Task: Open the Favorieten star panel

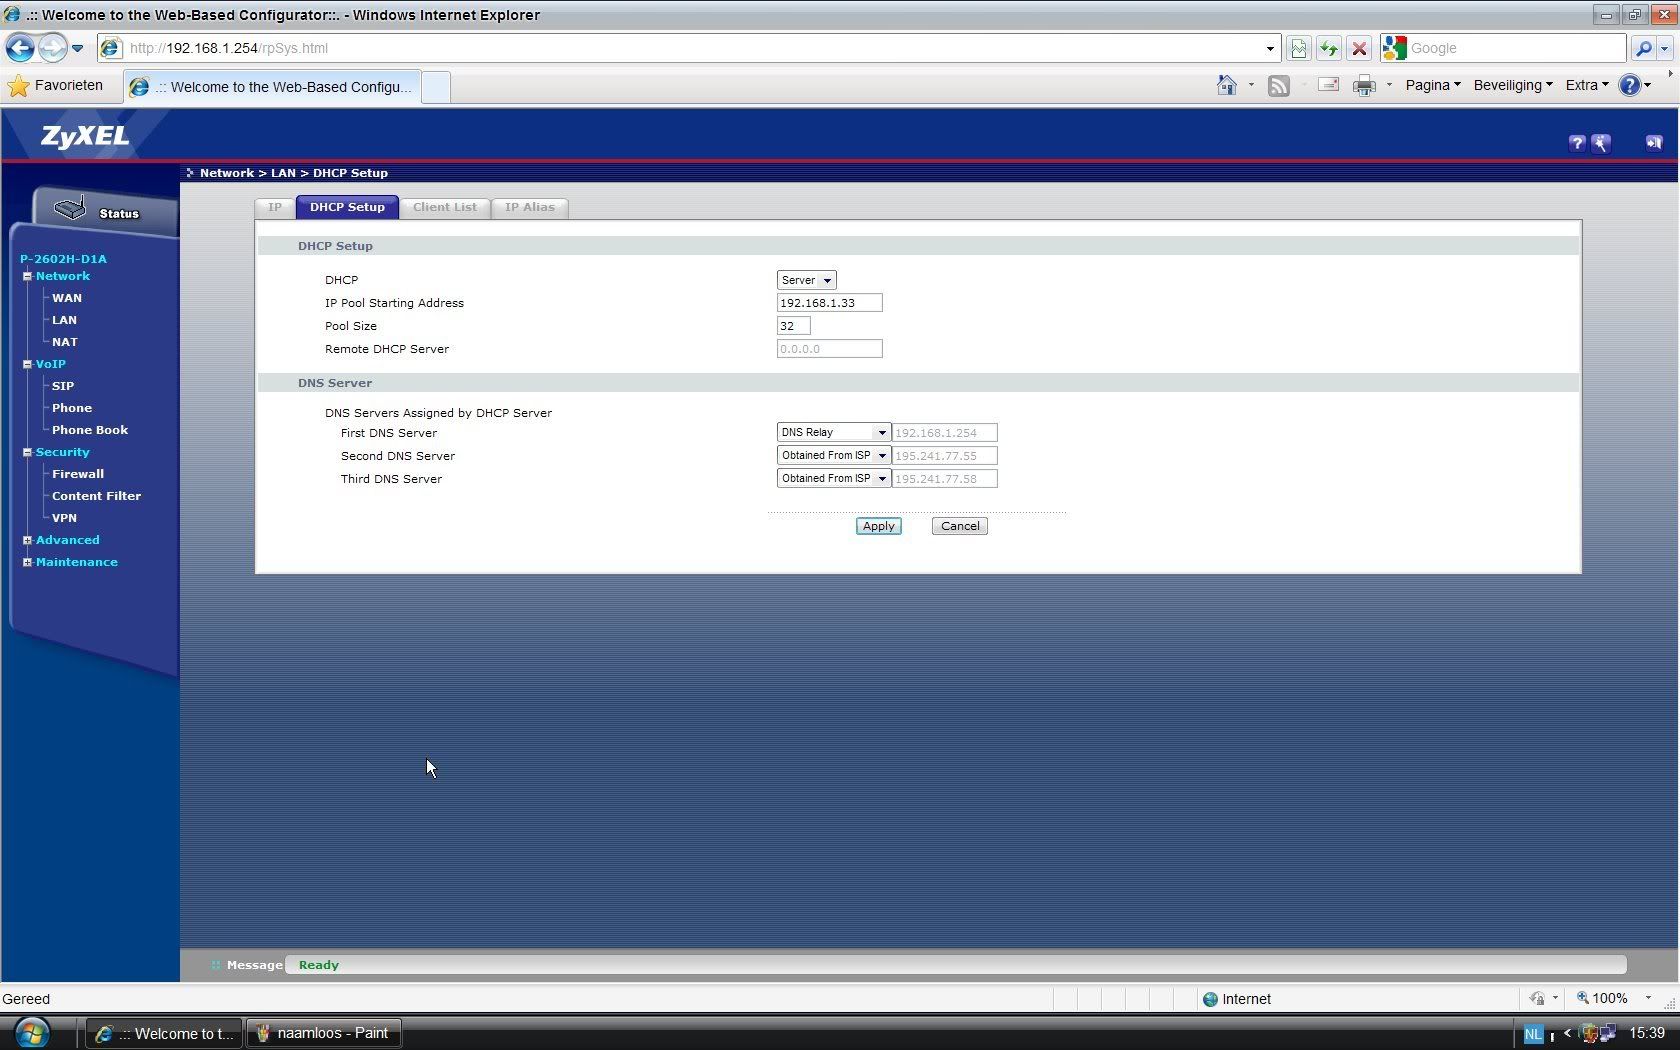Action: pos(55,86)
